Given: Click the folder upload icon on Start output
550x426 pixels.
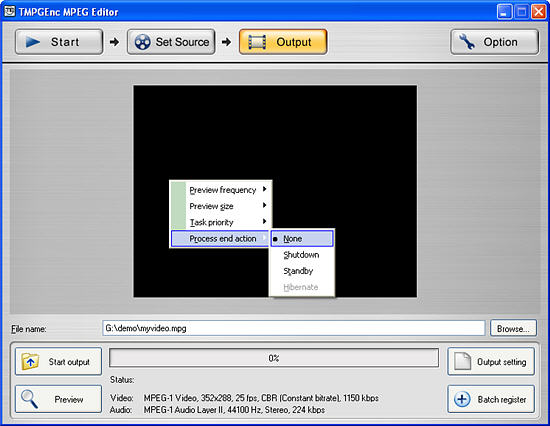Looking at the screenshot, I should [30, 361].
